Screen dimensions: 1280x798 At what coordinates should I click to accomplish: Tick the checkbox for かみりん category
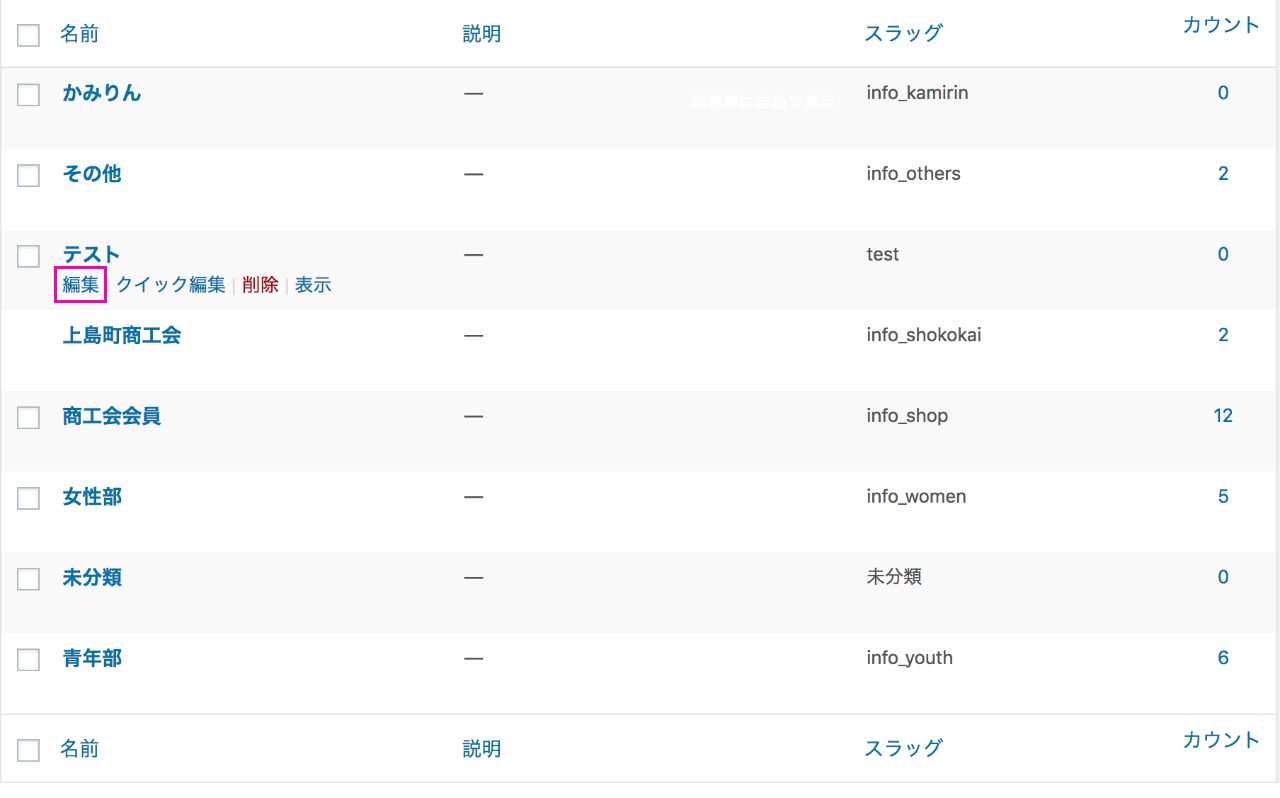tap(29, 95)
